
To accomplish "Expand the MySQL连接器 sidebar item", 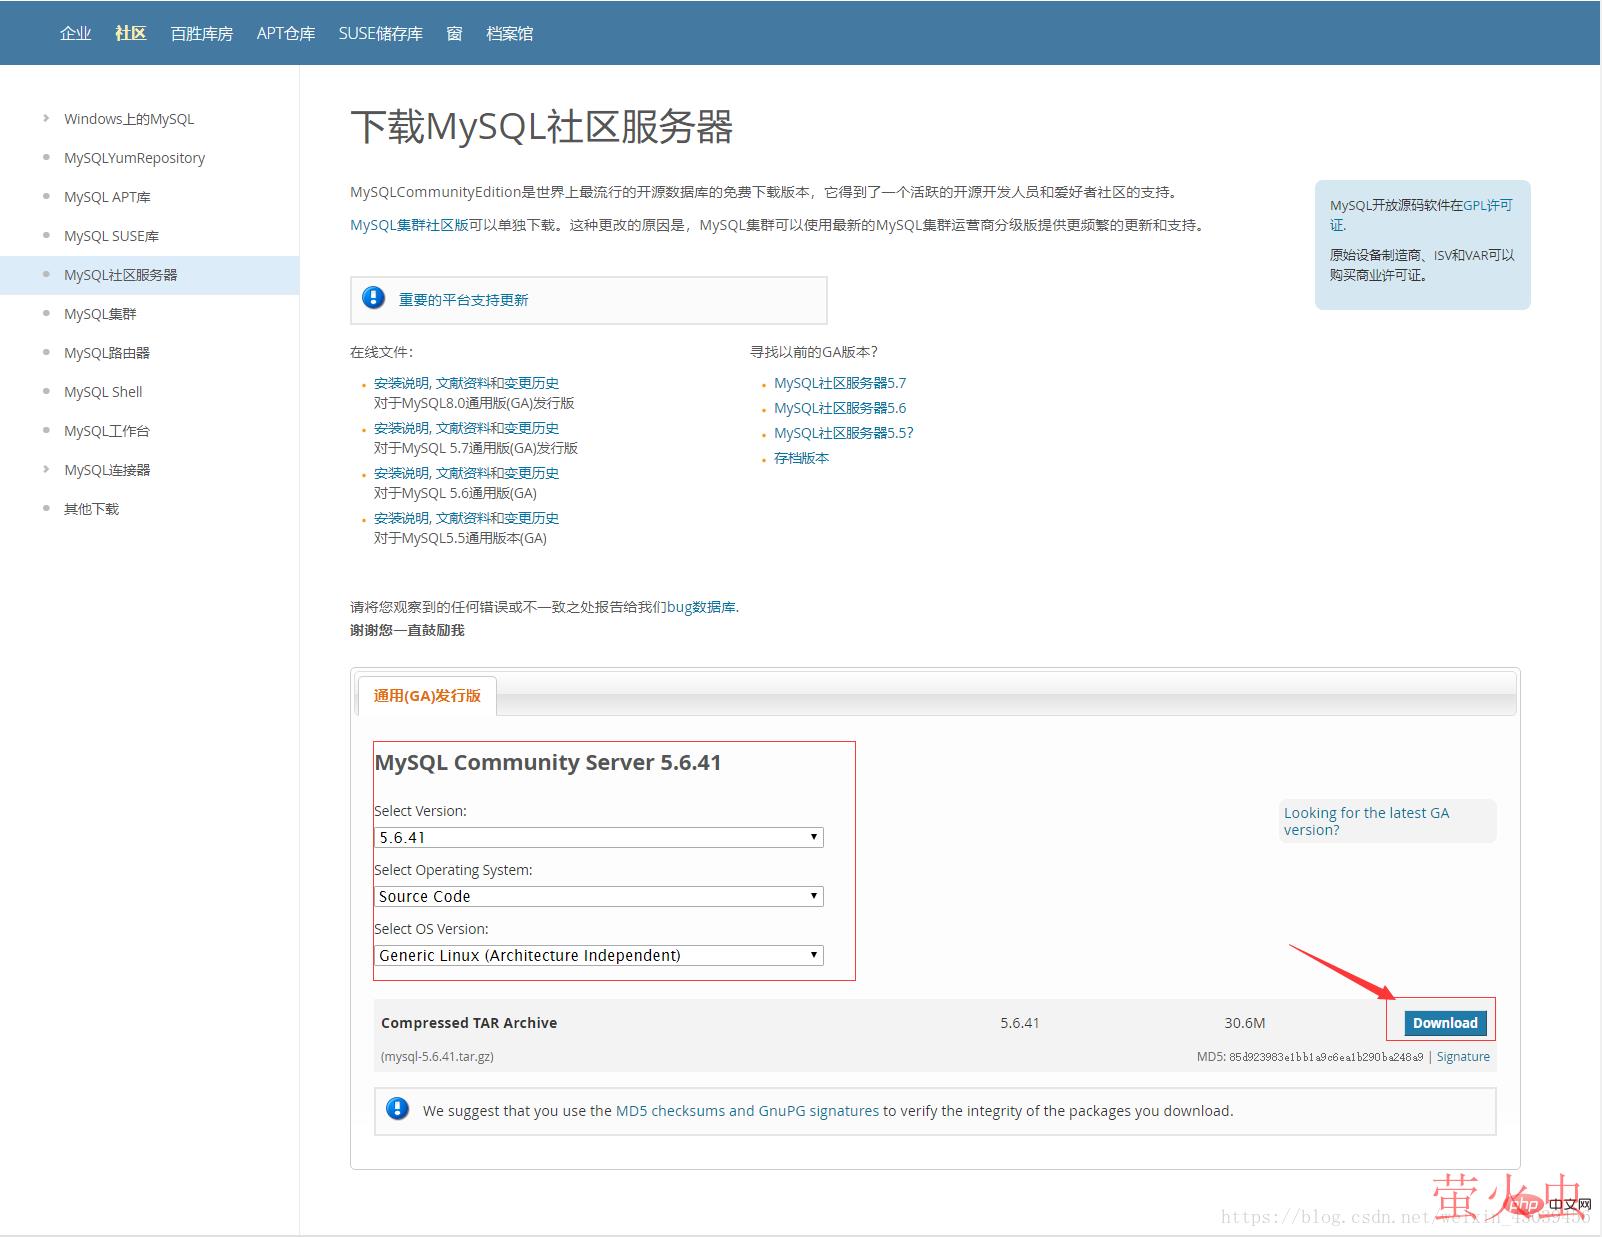I will coord(46,469).
